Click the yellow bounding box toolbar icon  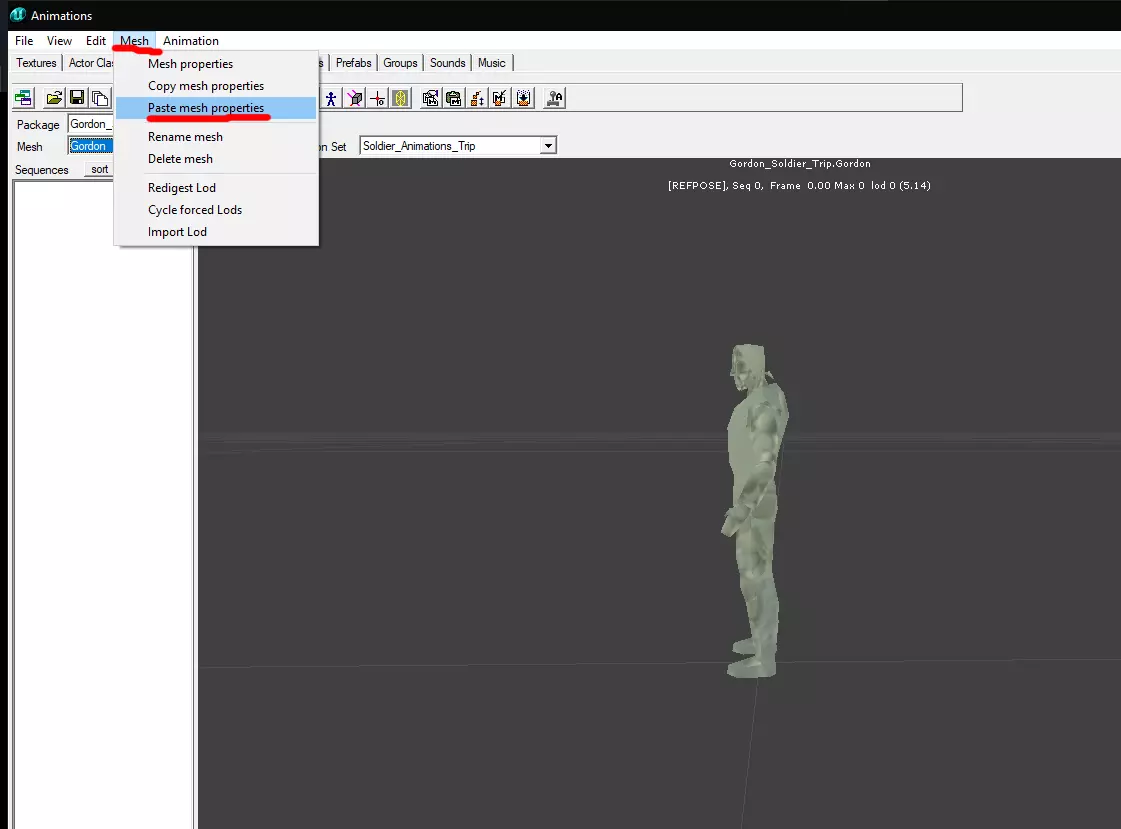400,98
